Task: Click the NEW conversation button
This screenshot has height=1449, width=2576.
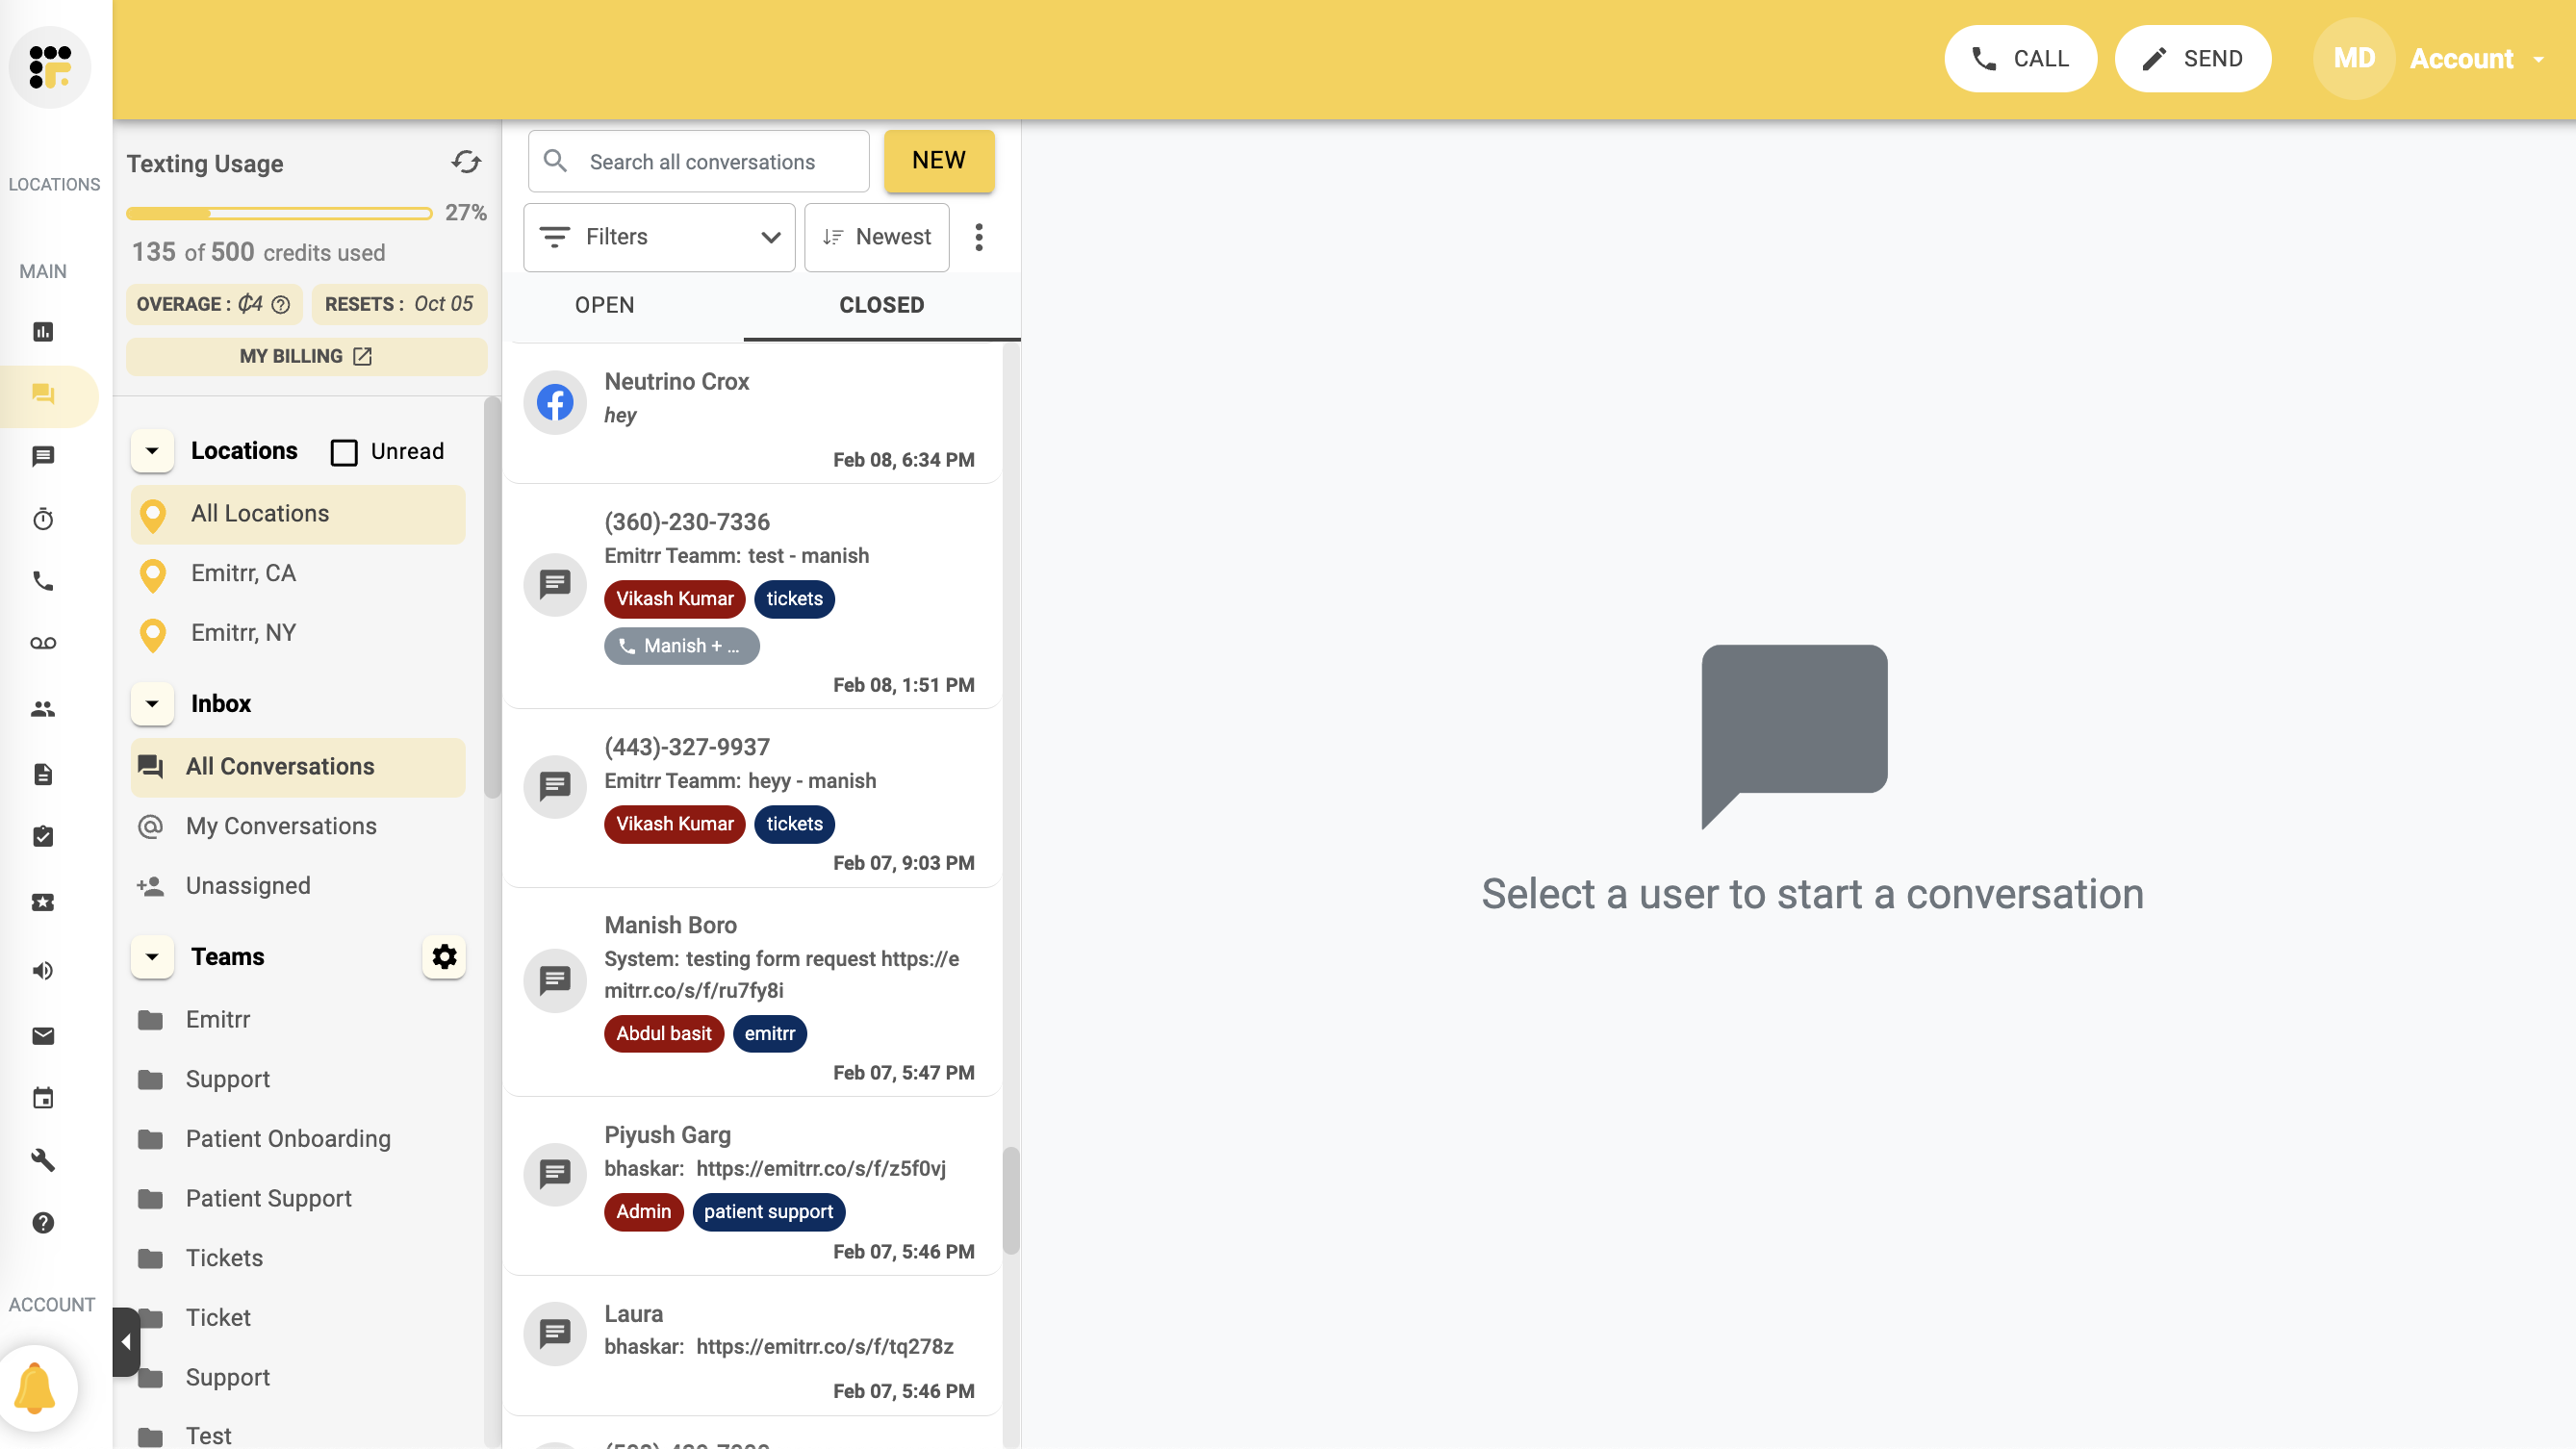Action: click(x=938, y=161)
